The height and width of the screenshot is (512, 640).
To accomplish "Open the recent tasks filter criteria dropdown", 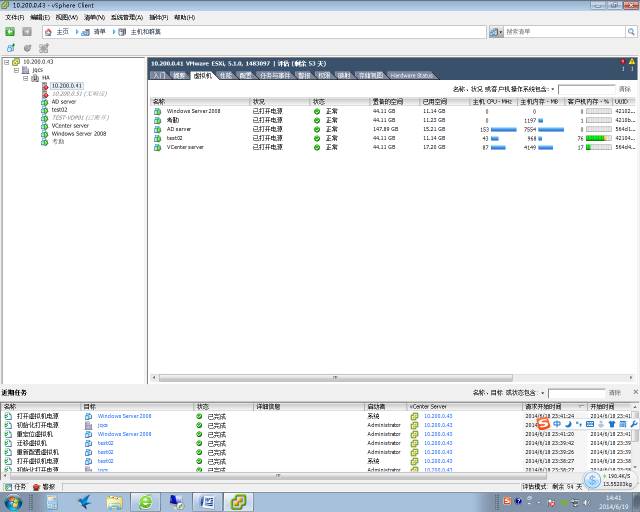I will [x=543, y=393].
